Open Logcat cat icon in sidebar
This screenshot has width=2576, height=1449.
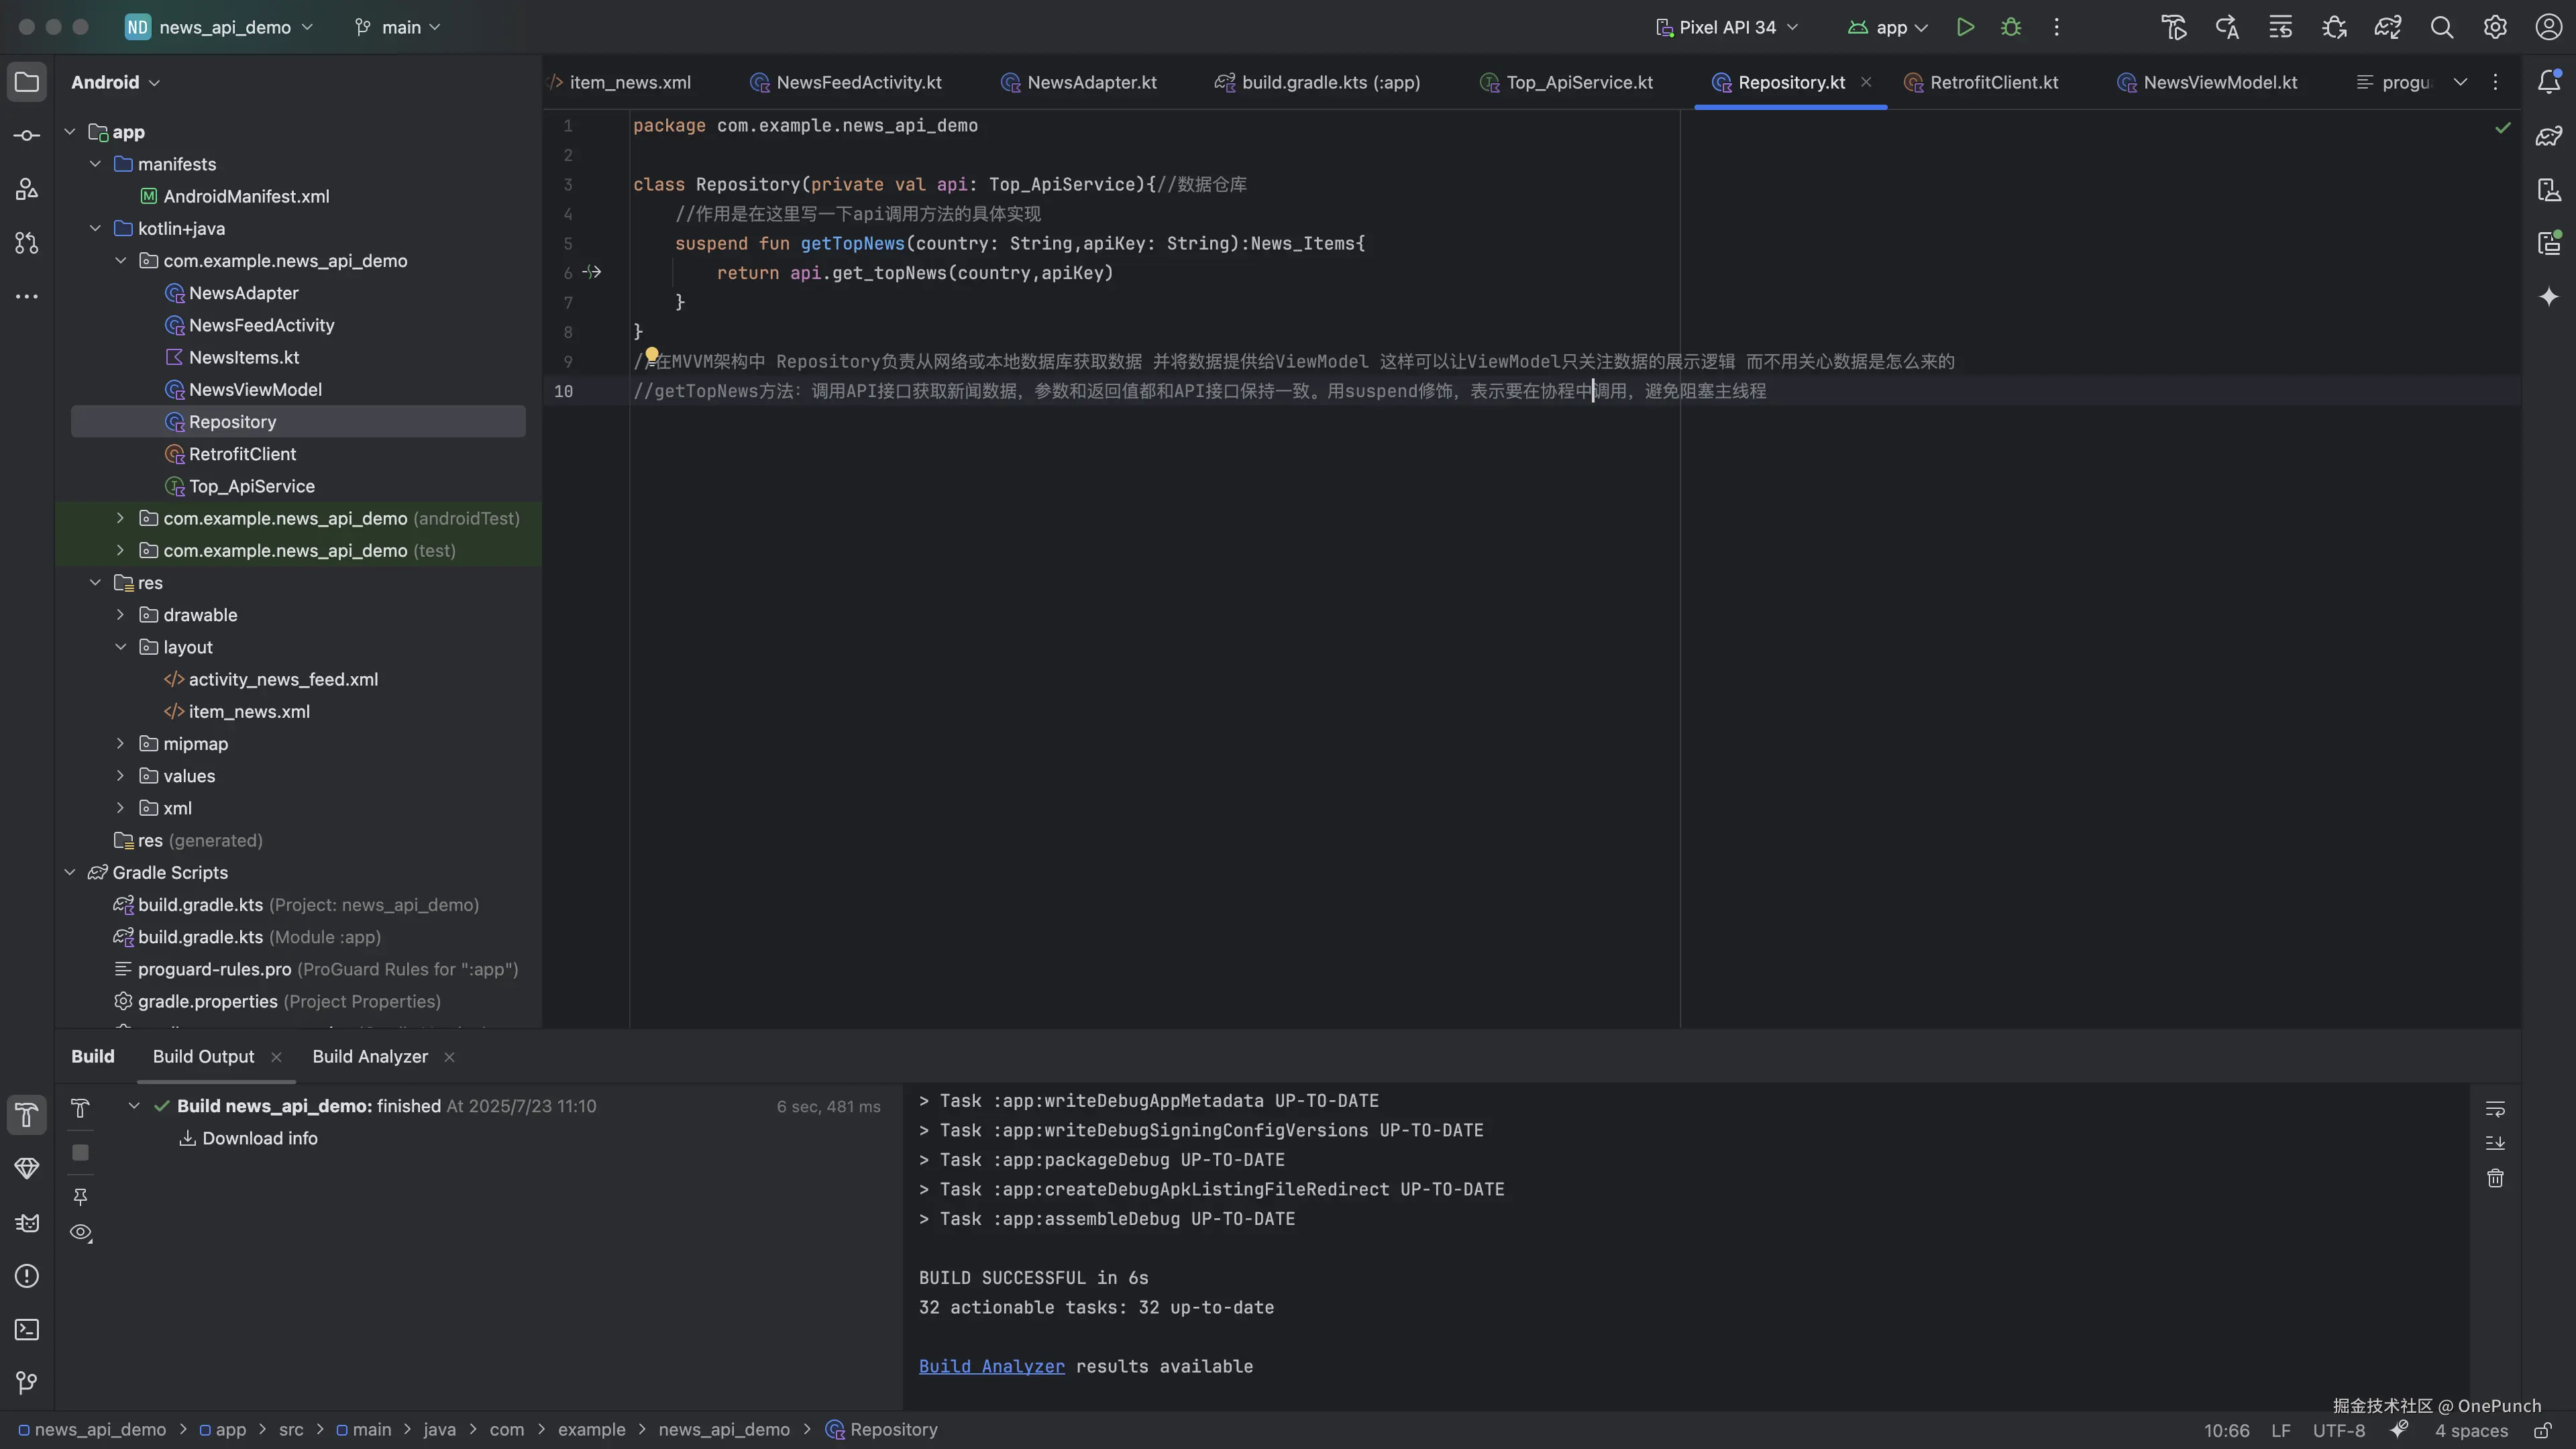27,1222
